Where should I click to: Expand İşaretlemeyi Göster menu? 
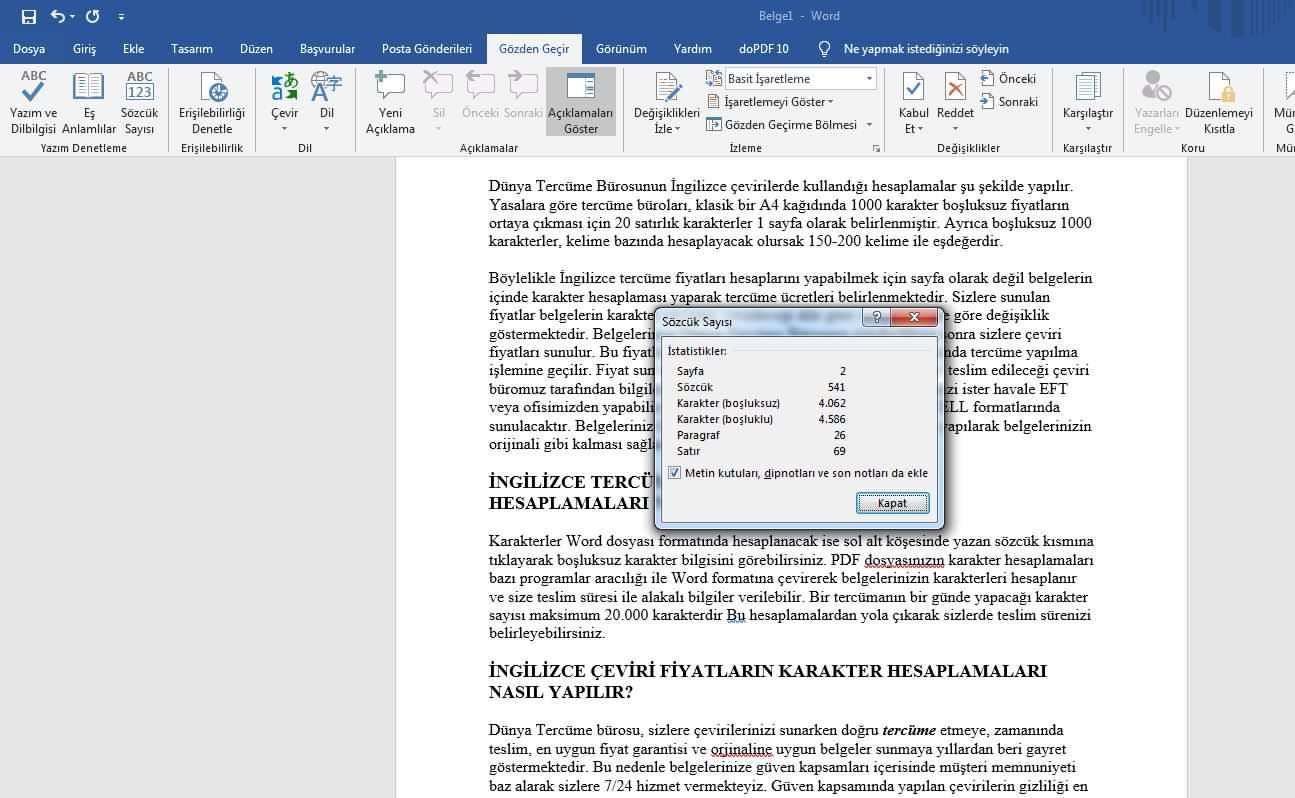pos(770,101)
